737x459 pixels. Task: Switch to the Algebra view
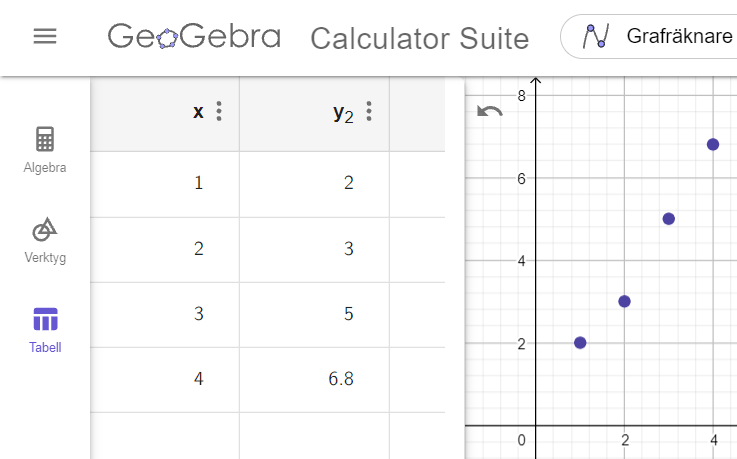click(45, 149)
